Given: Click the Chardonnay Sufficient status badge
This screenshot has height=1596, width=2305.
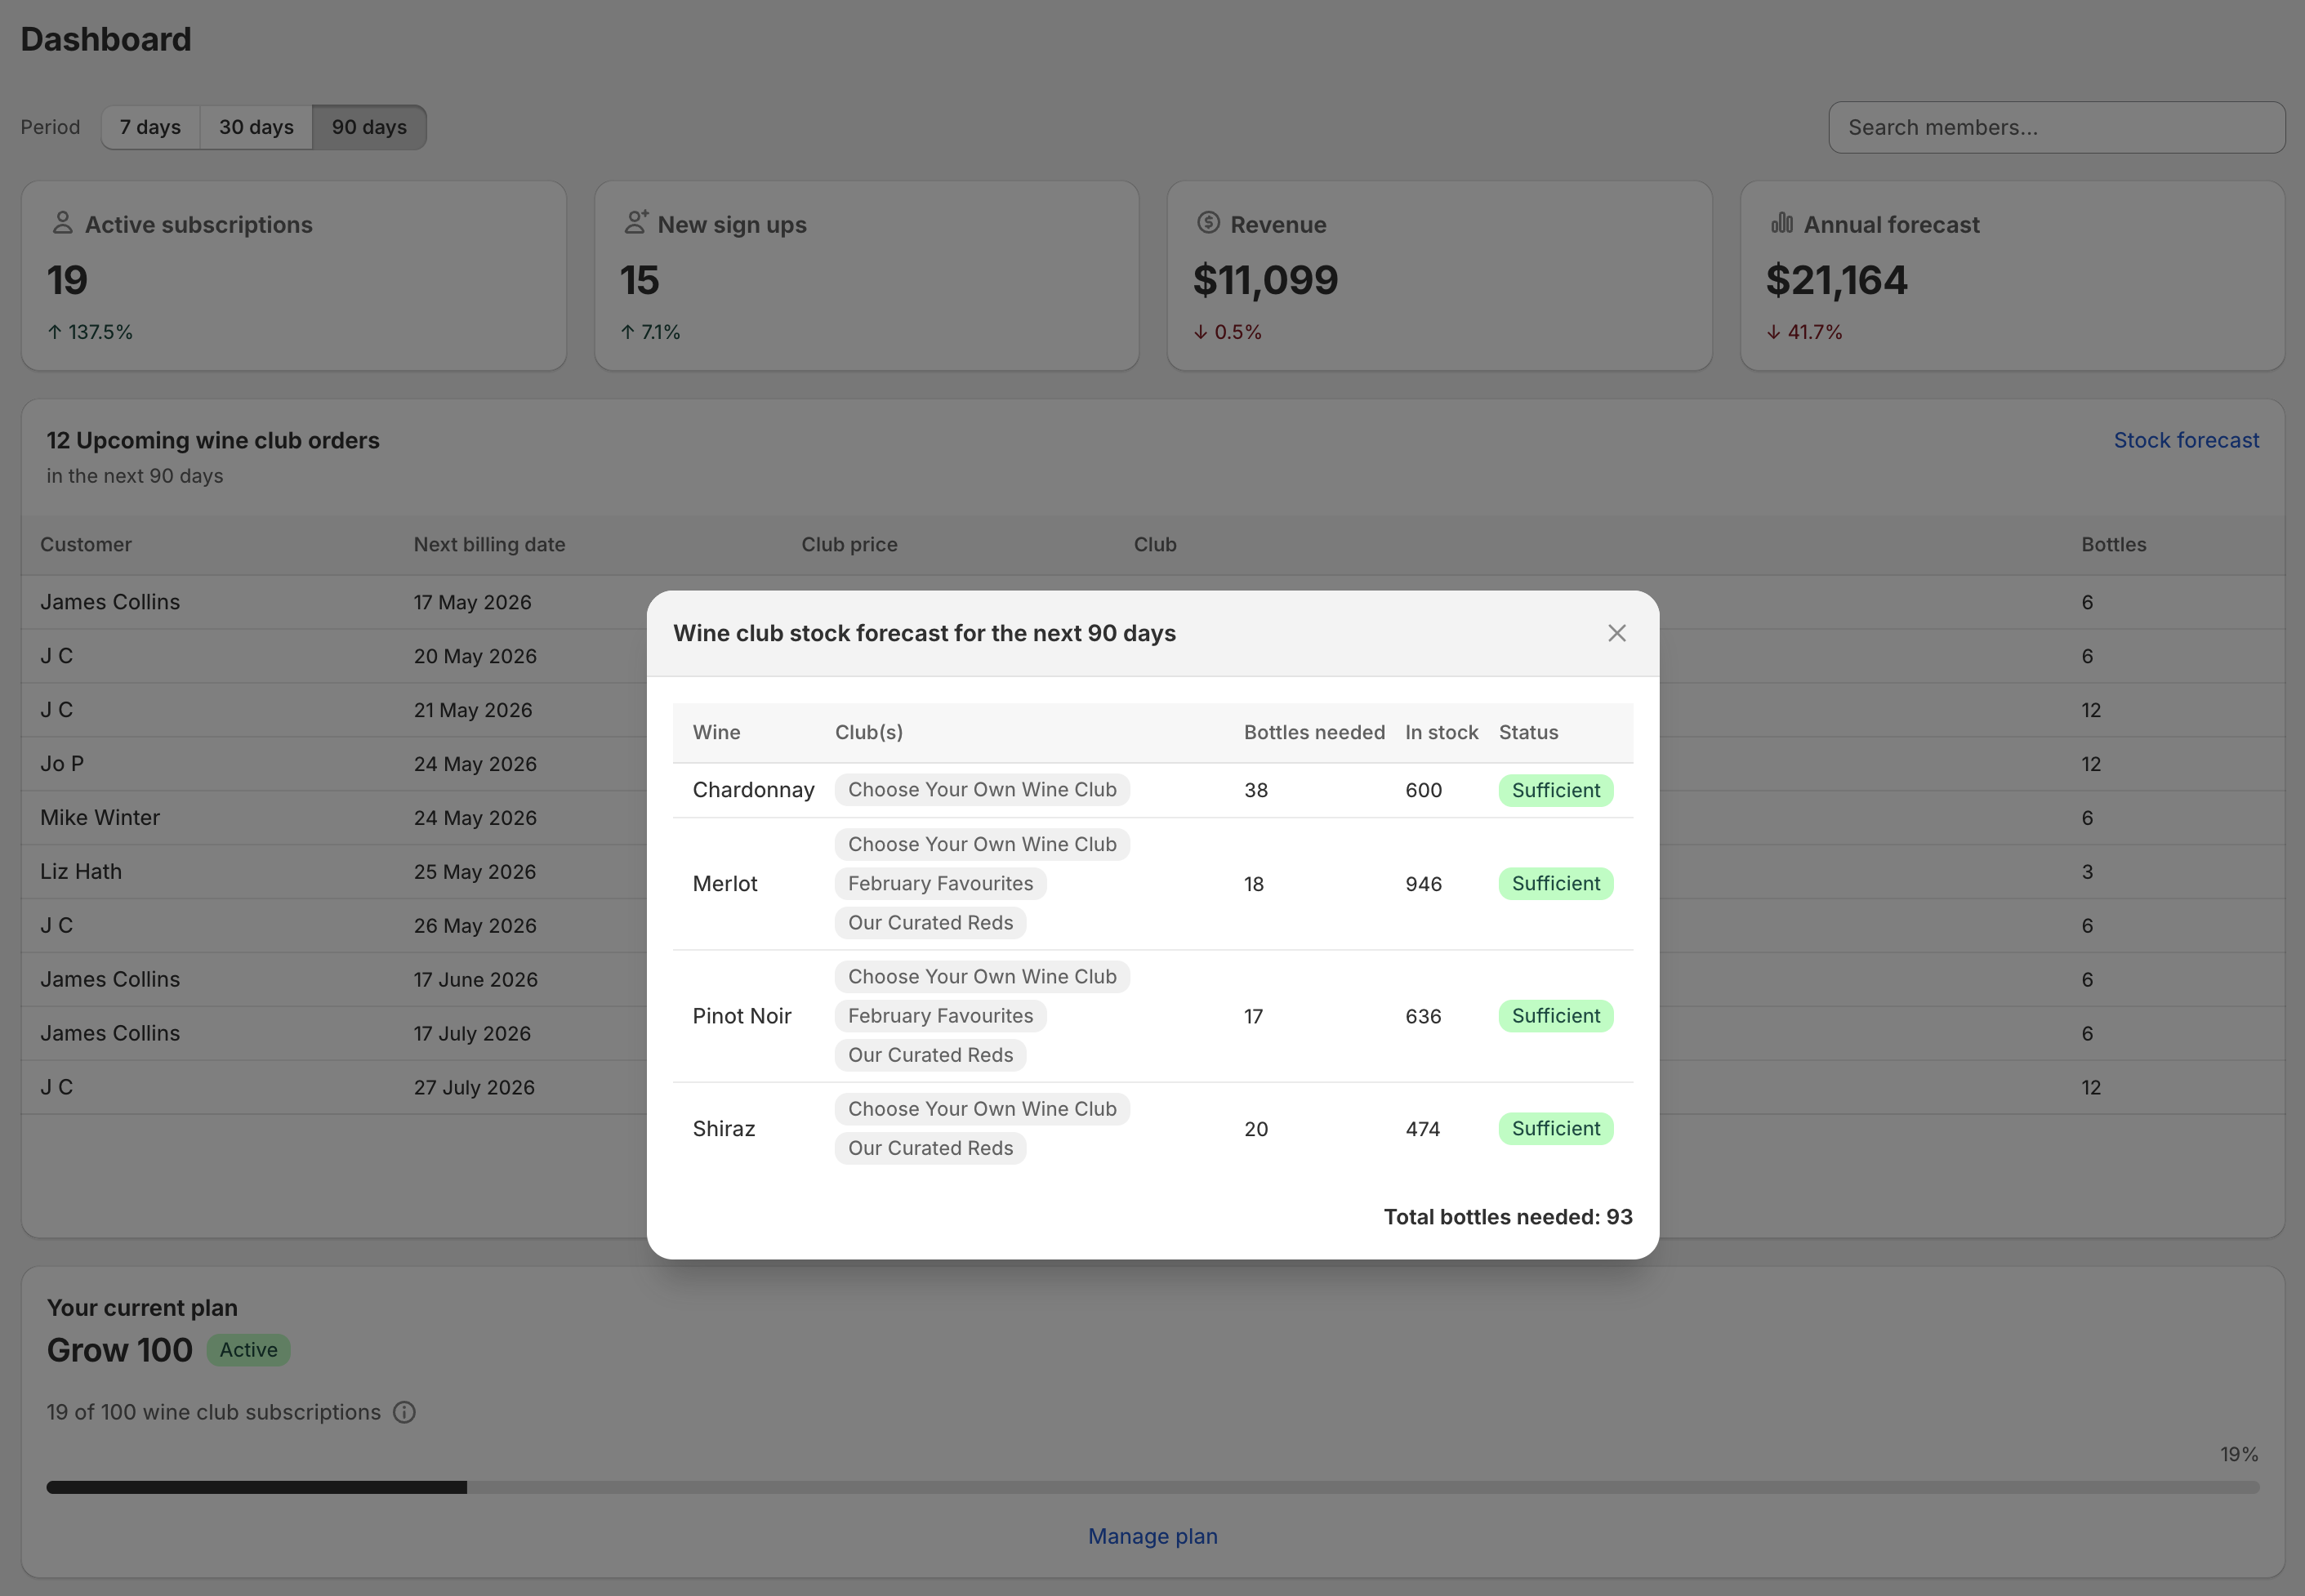Looking at the screenshot, I should 1555,790.
